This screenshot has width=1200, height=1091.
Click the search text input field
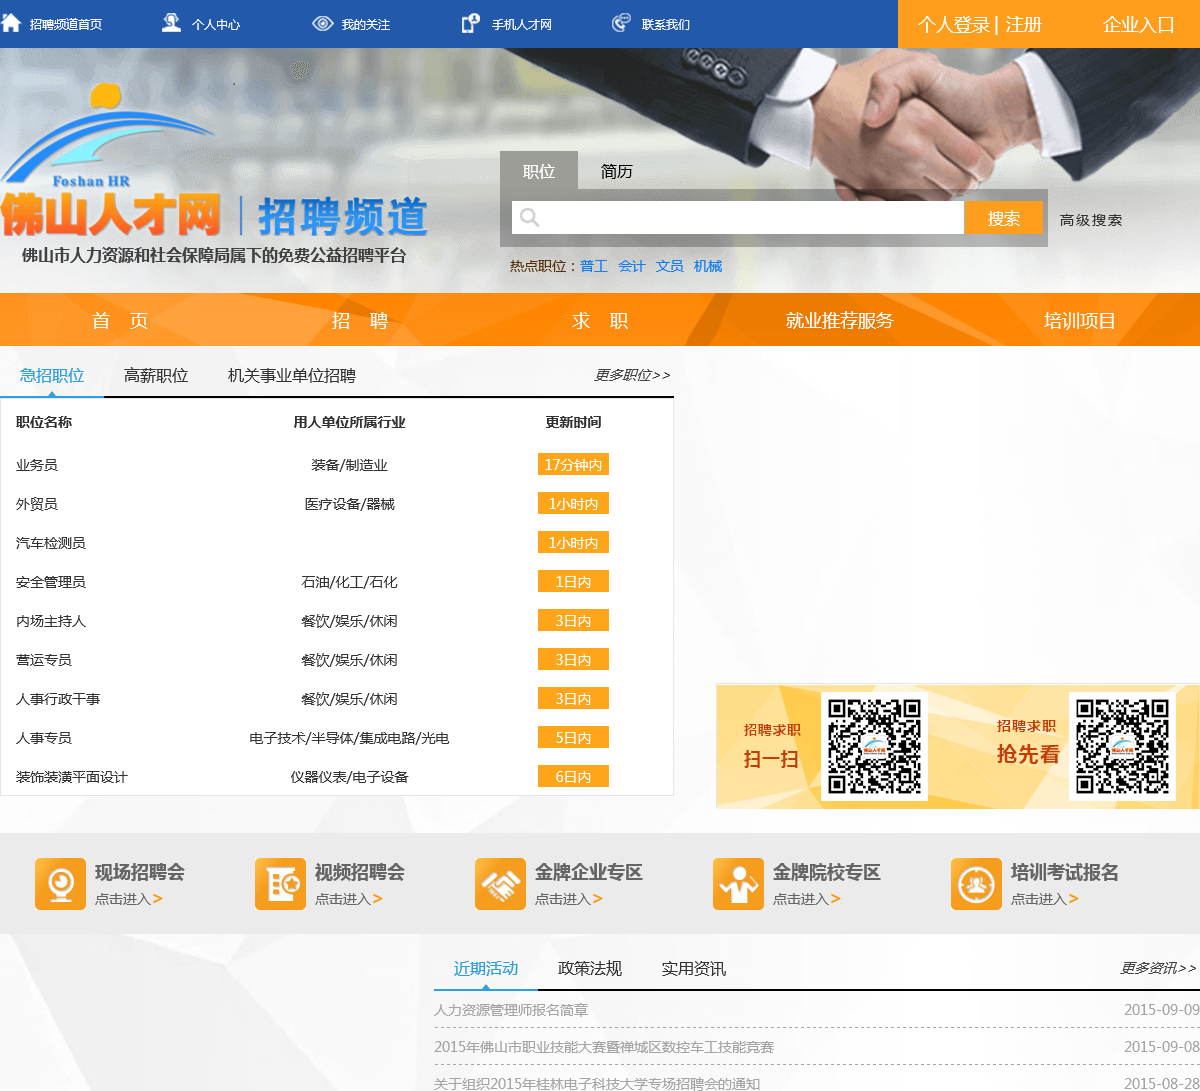coord(738,218)
